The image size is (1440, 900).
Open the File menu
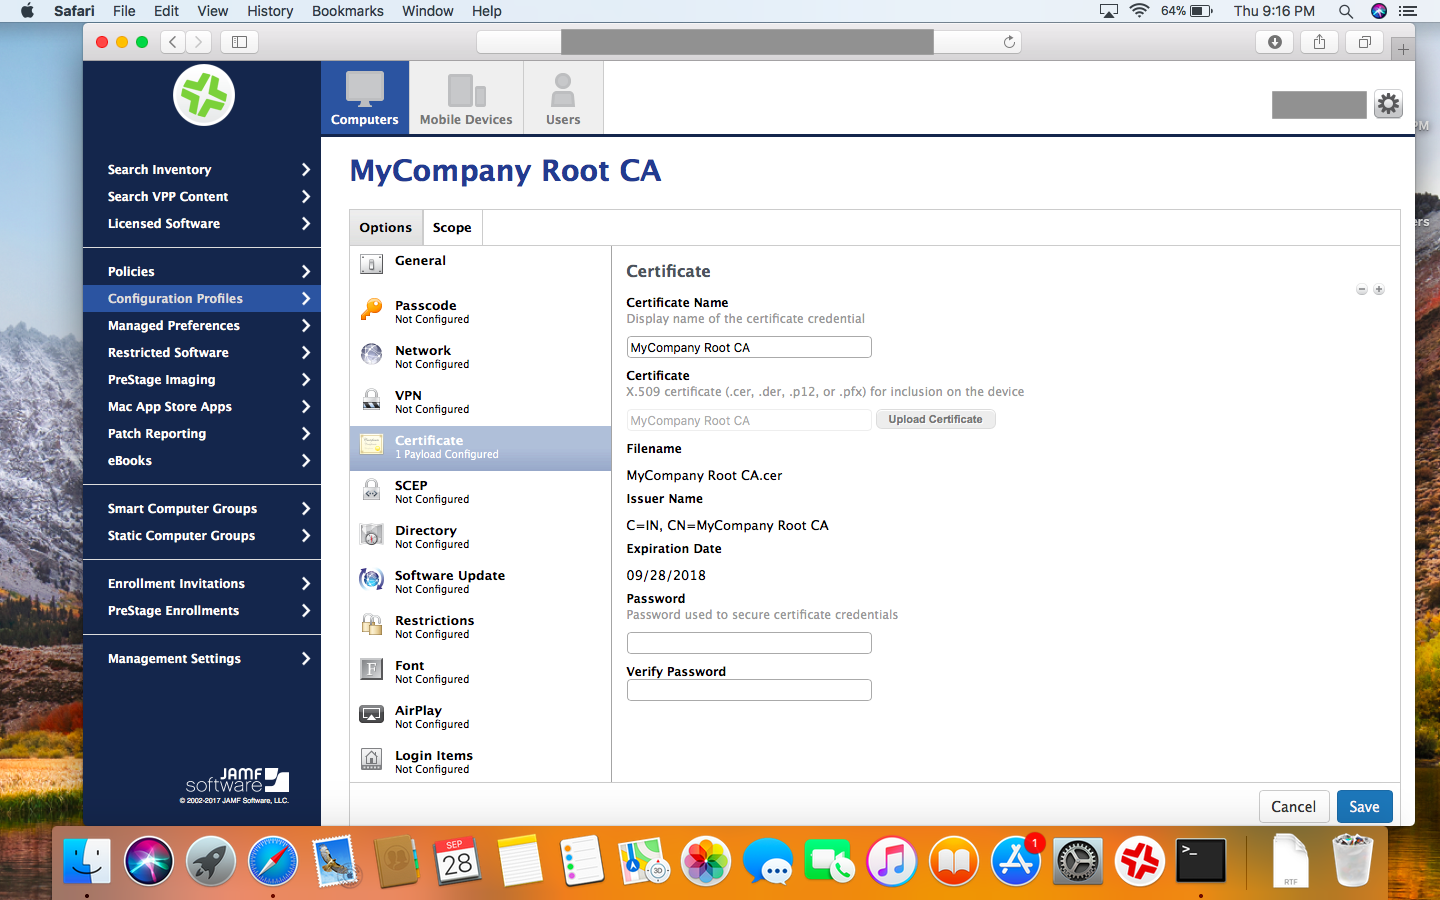(124, 11)
